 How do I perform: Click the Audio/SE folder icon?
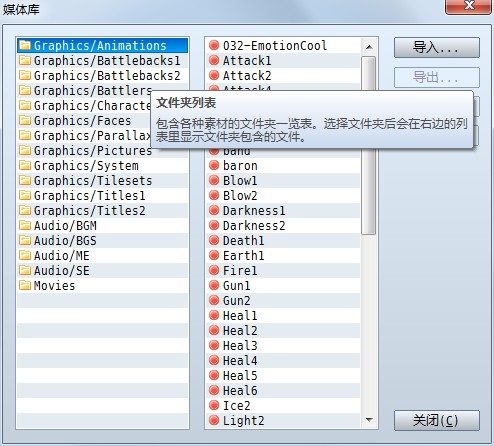click(x=25, y=270)
